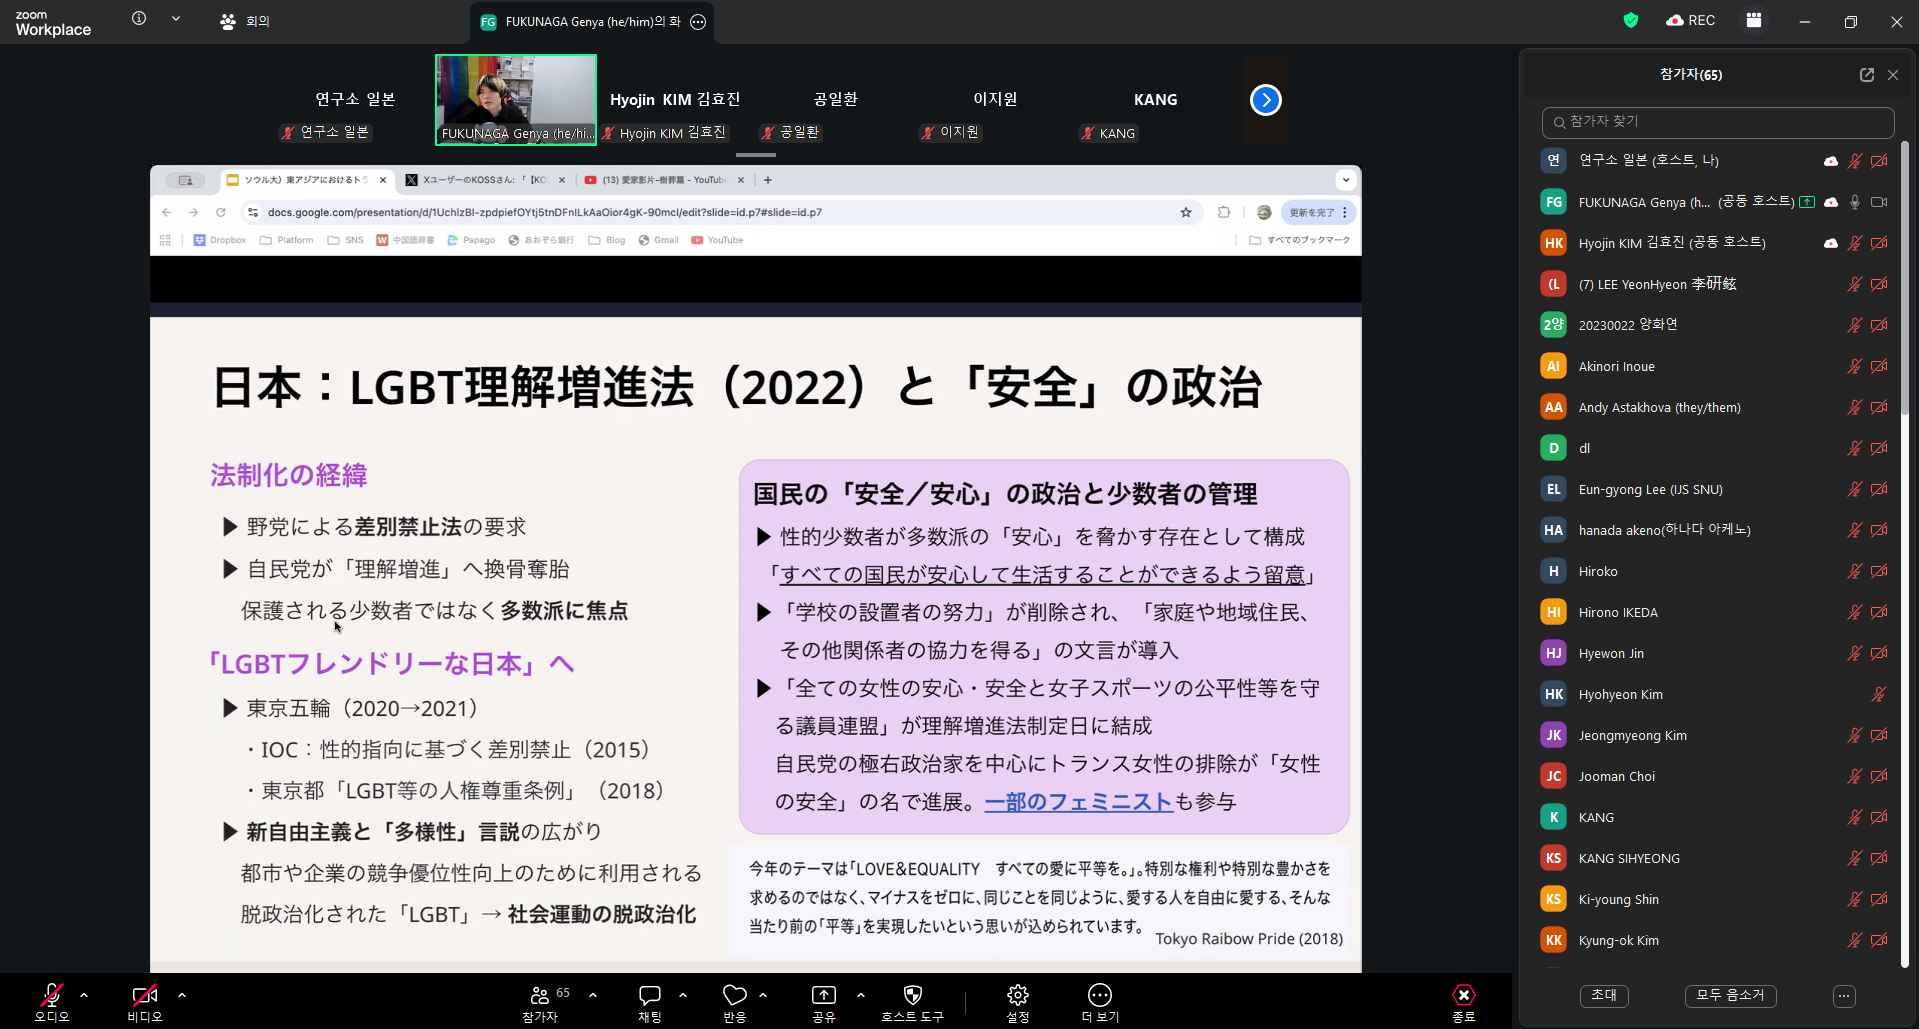This screenshot has height=1029, width=1919.
Task: Click the more options ellipsis icon
Action: click(1099, 995)
